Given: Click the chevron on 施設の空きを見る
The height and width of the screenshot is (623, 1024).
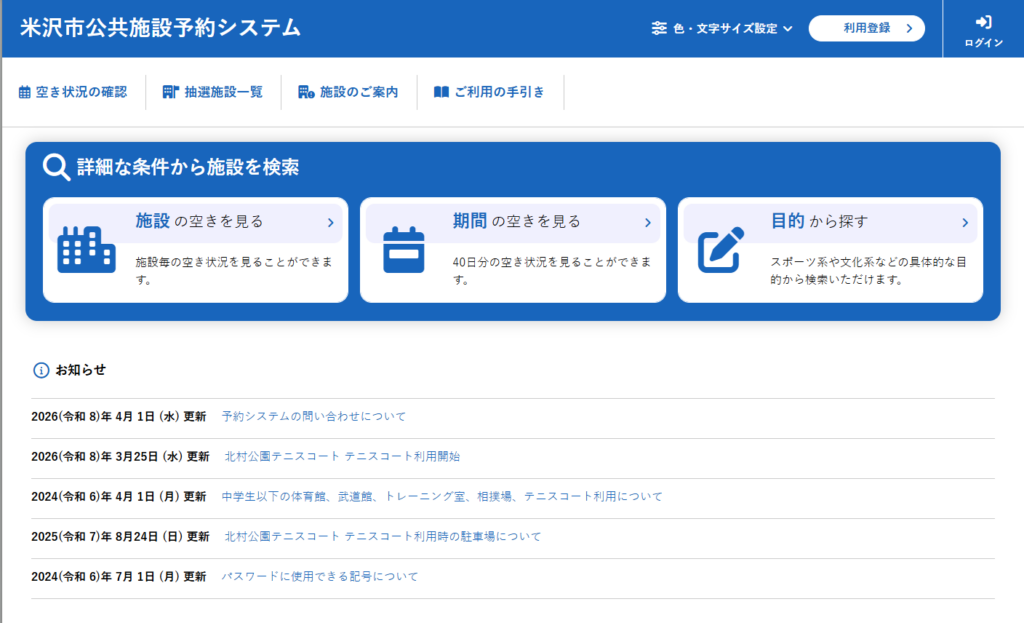Looking at the screenshot, I should click(x=331, y=223).
